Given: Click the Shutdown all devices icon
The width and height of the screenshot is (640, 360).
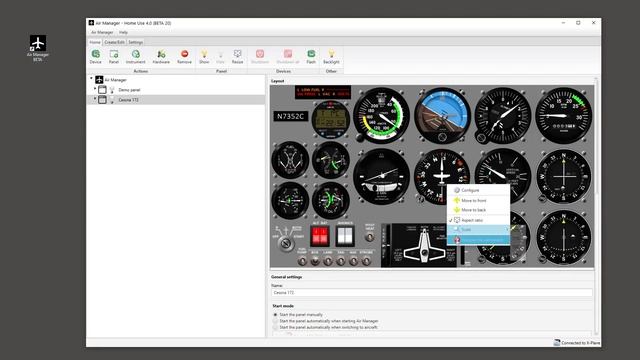Looking at the screenshot, I should pyautogui.click(x=288, y=54).
